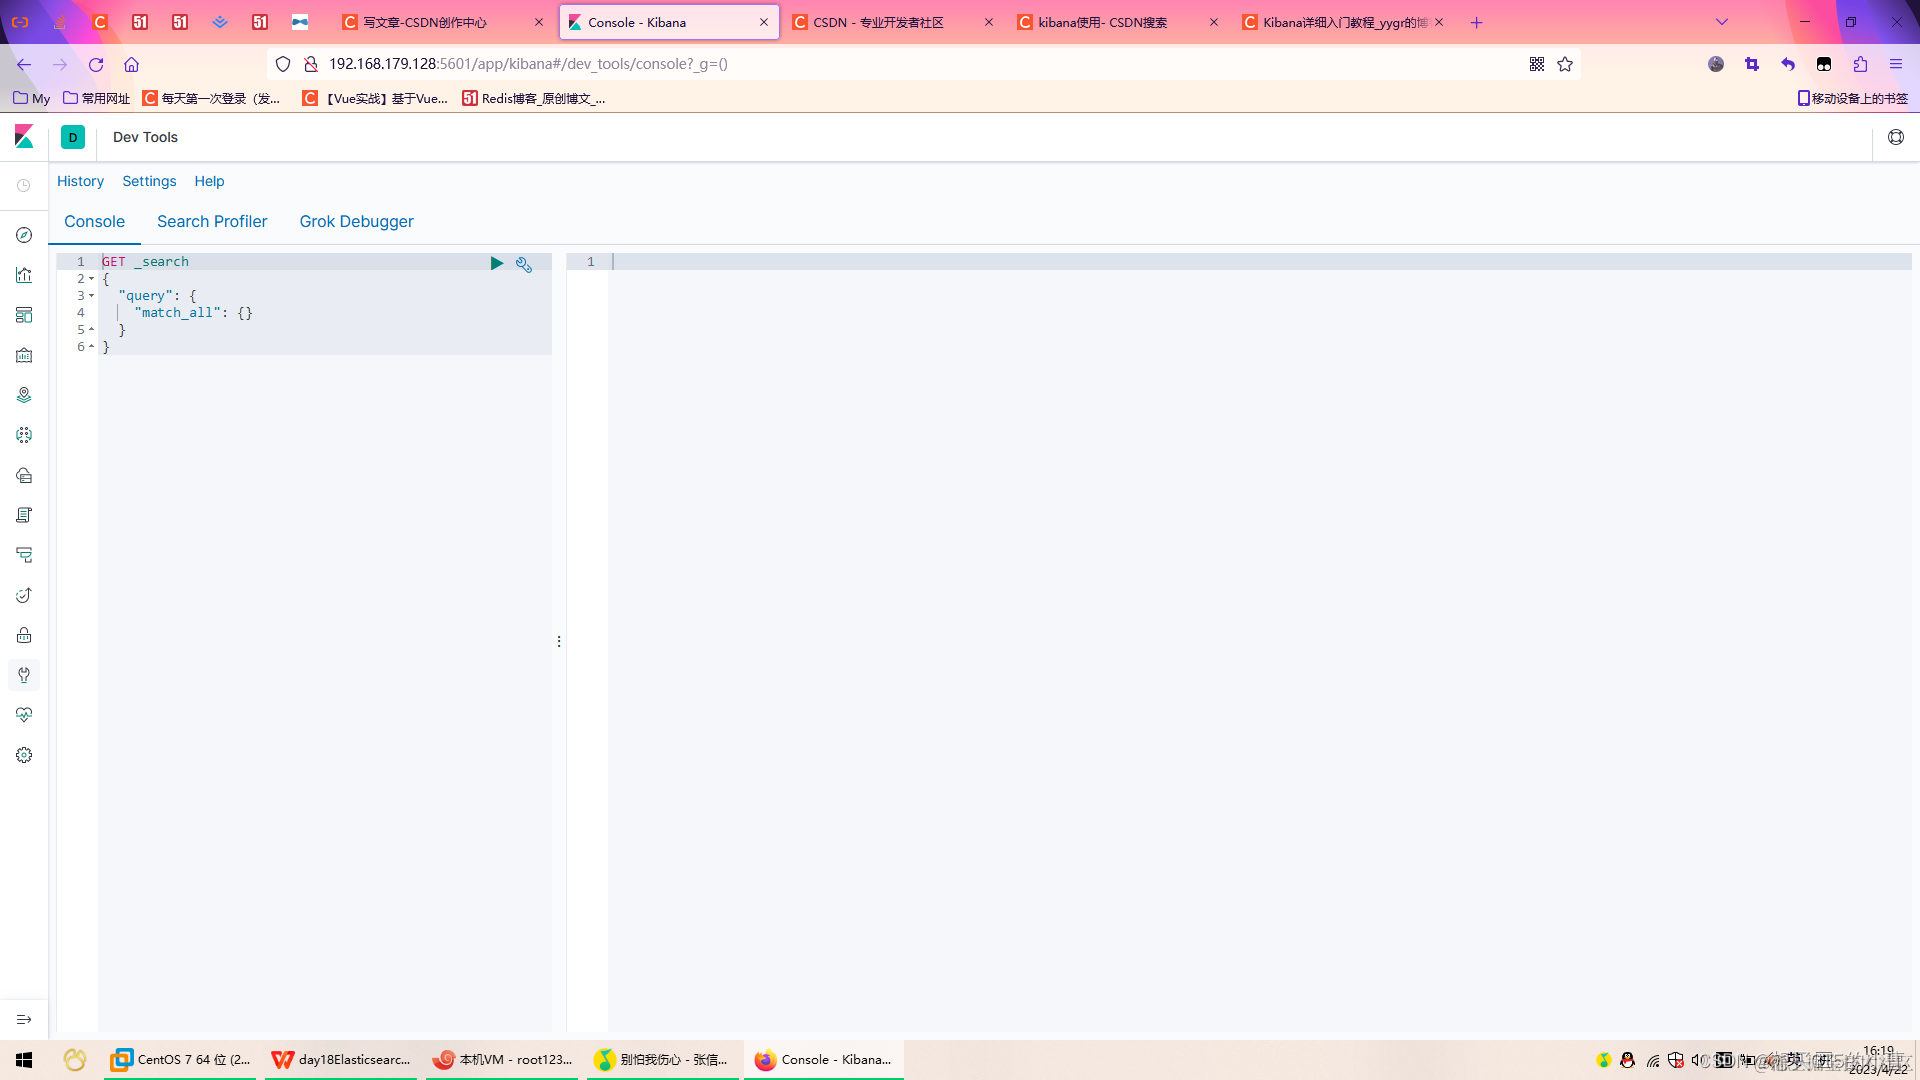This screenshot has height=1080, width=1920.
Task: Expand the side navigation at the bottom left
Action: tap(24, 1019)
